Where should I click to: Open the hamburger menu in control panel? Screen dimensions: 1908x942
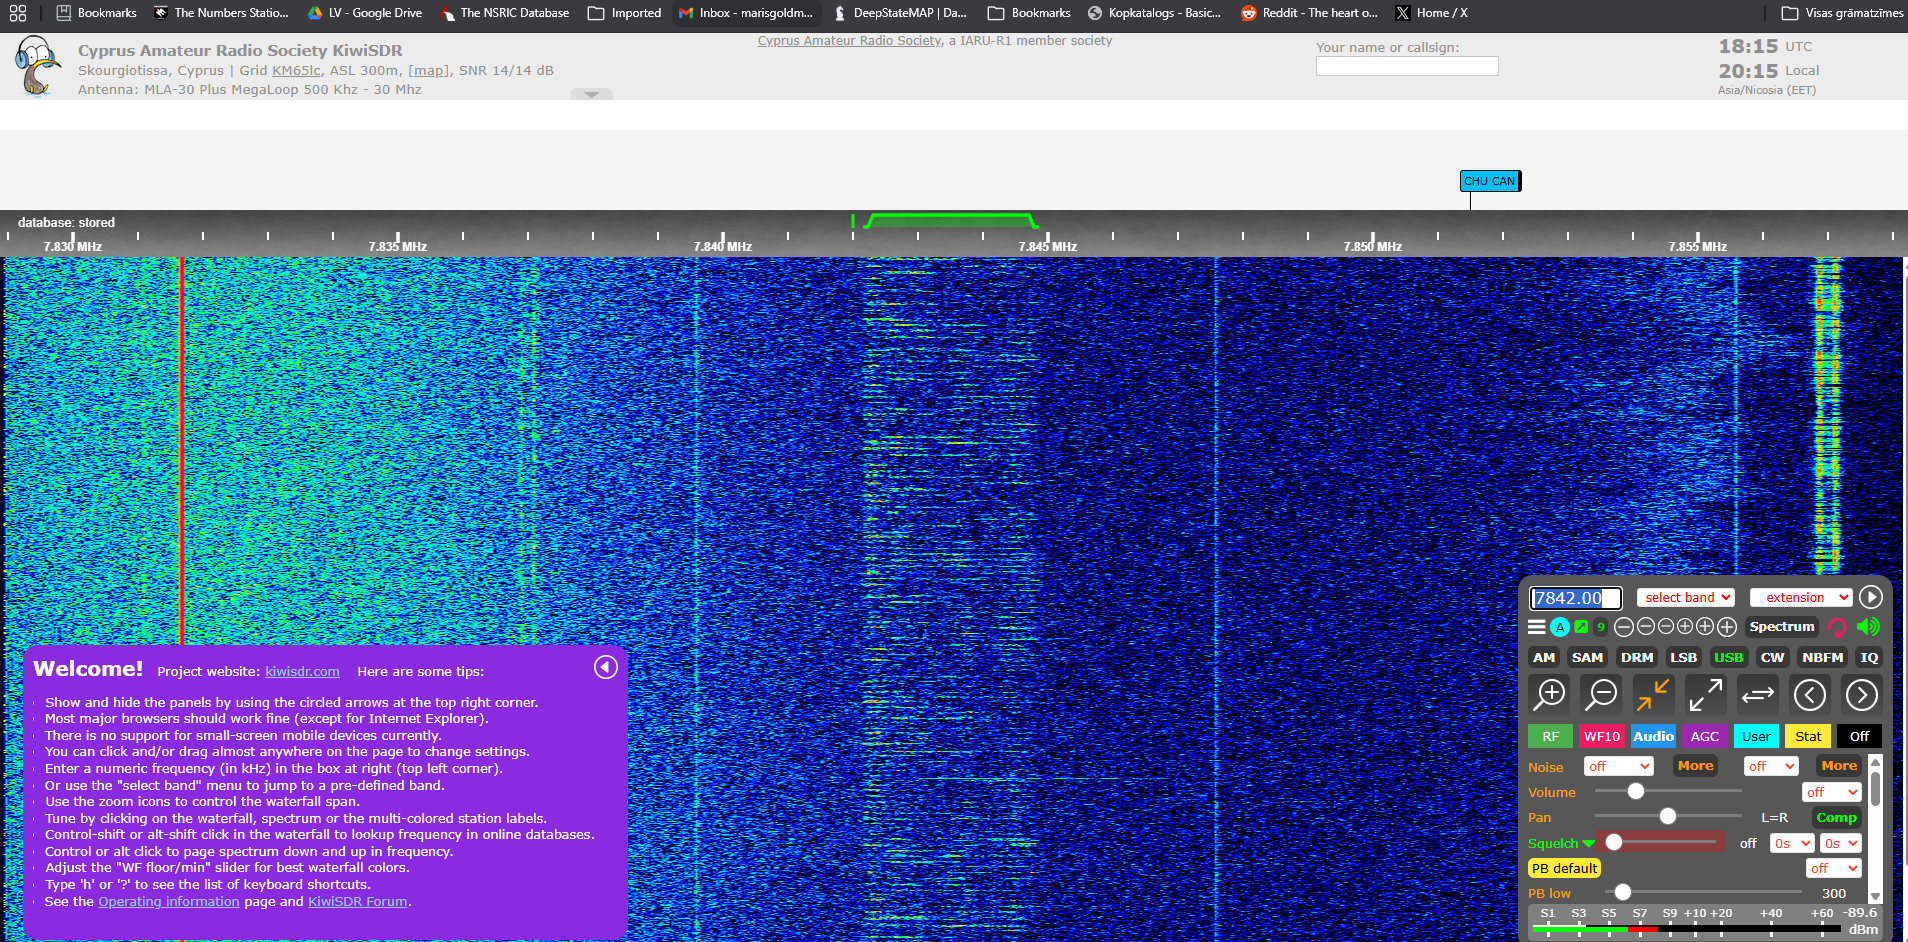[x=1537, y=627]
